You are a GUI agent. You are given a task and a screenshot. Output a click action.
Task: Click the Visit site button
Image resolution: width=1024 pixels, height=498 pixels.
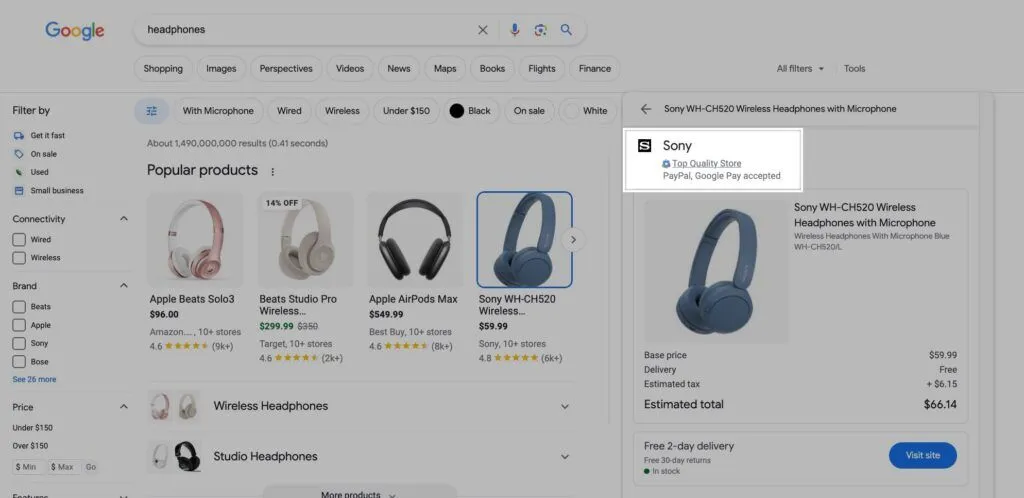[x=923, y=455]
